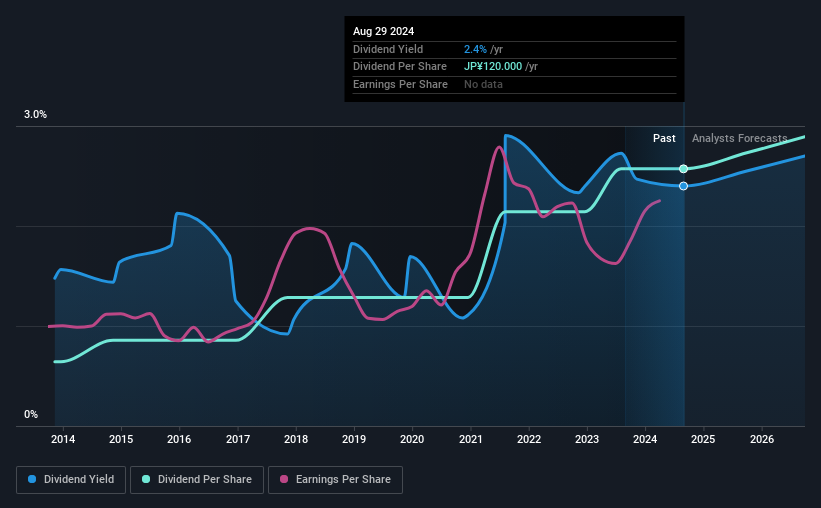Click the teal Dividend Per Share legend dot
The width and height of the screenshot is (821, 508).
(x=146, y=479)
